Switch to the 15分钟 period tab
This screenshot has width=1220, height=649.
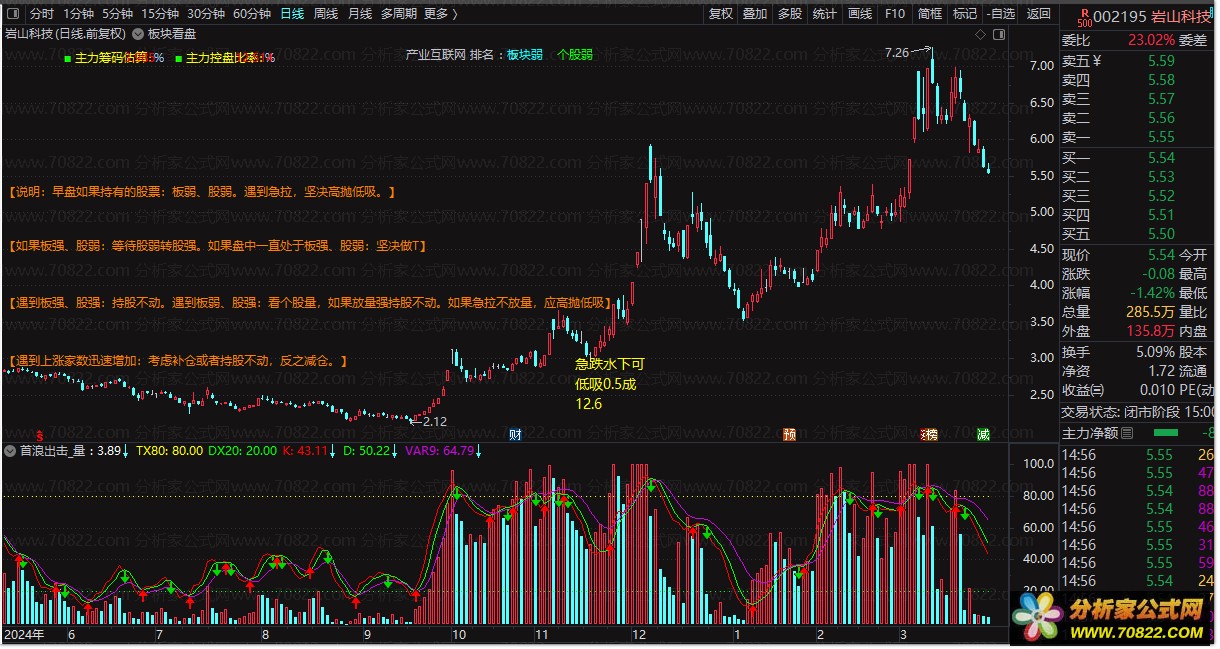pos(160,14)
